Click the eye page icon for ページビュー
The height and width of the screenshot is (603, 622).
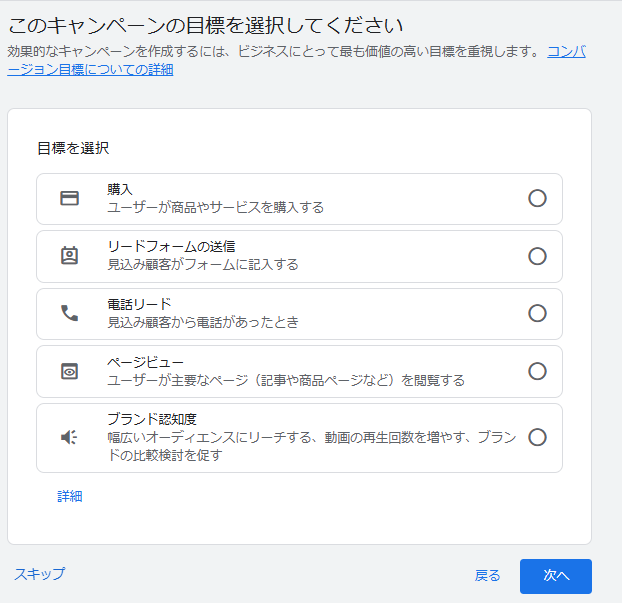pos(69,372)
